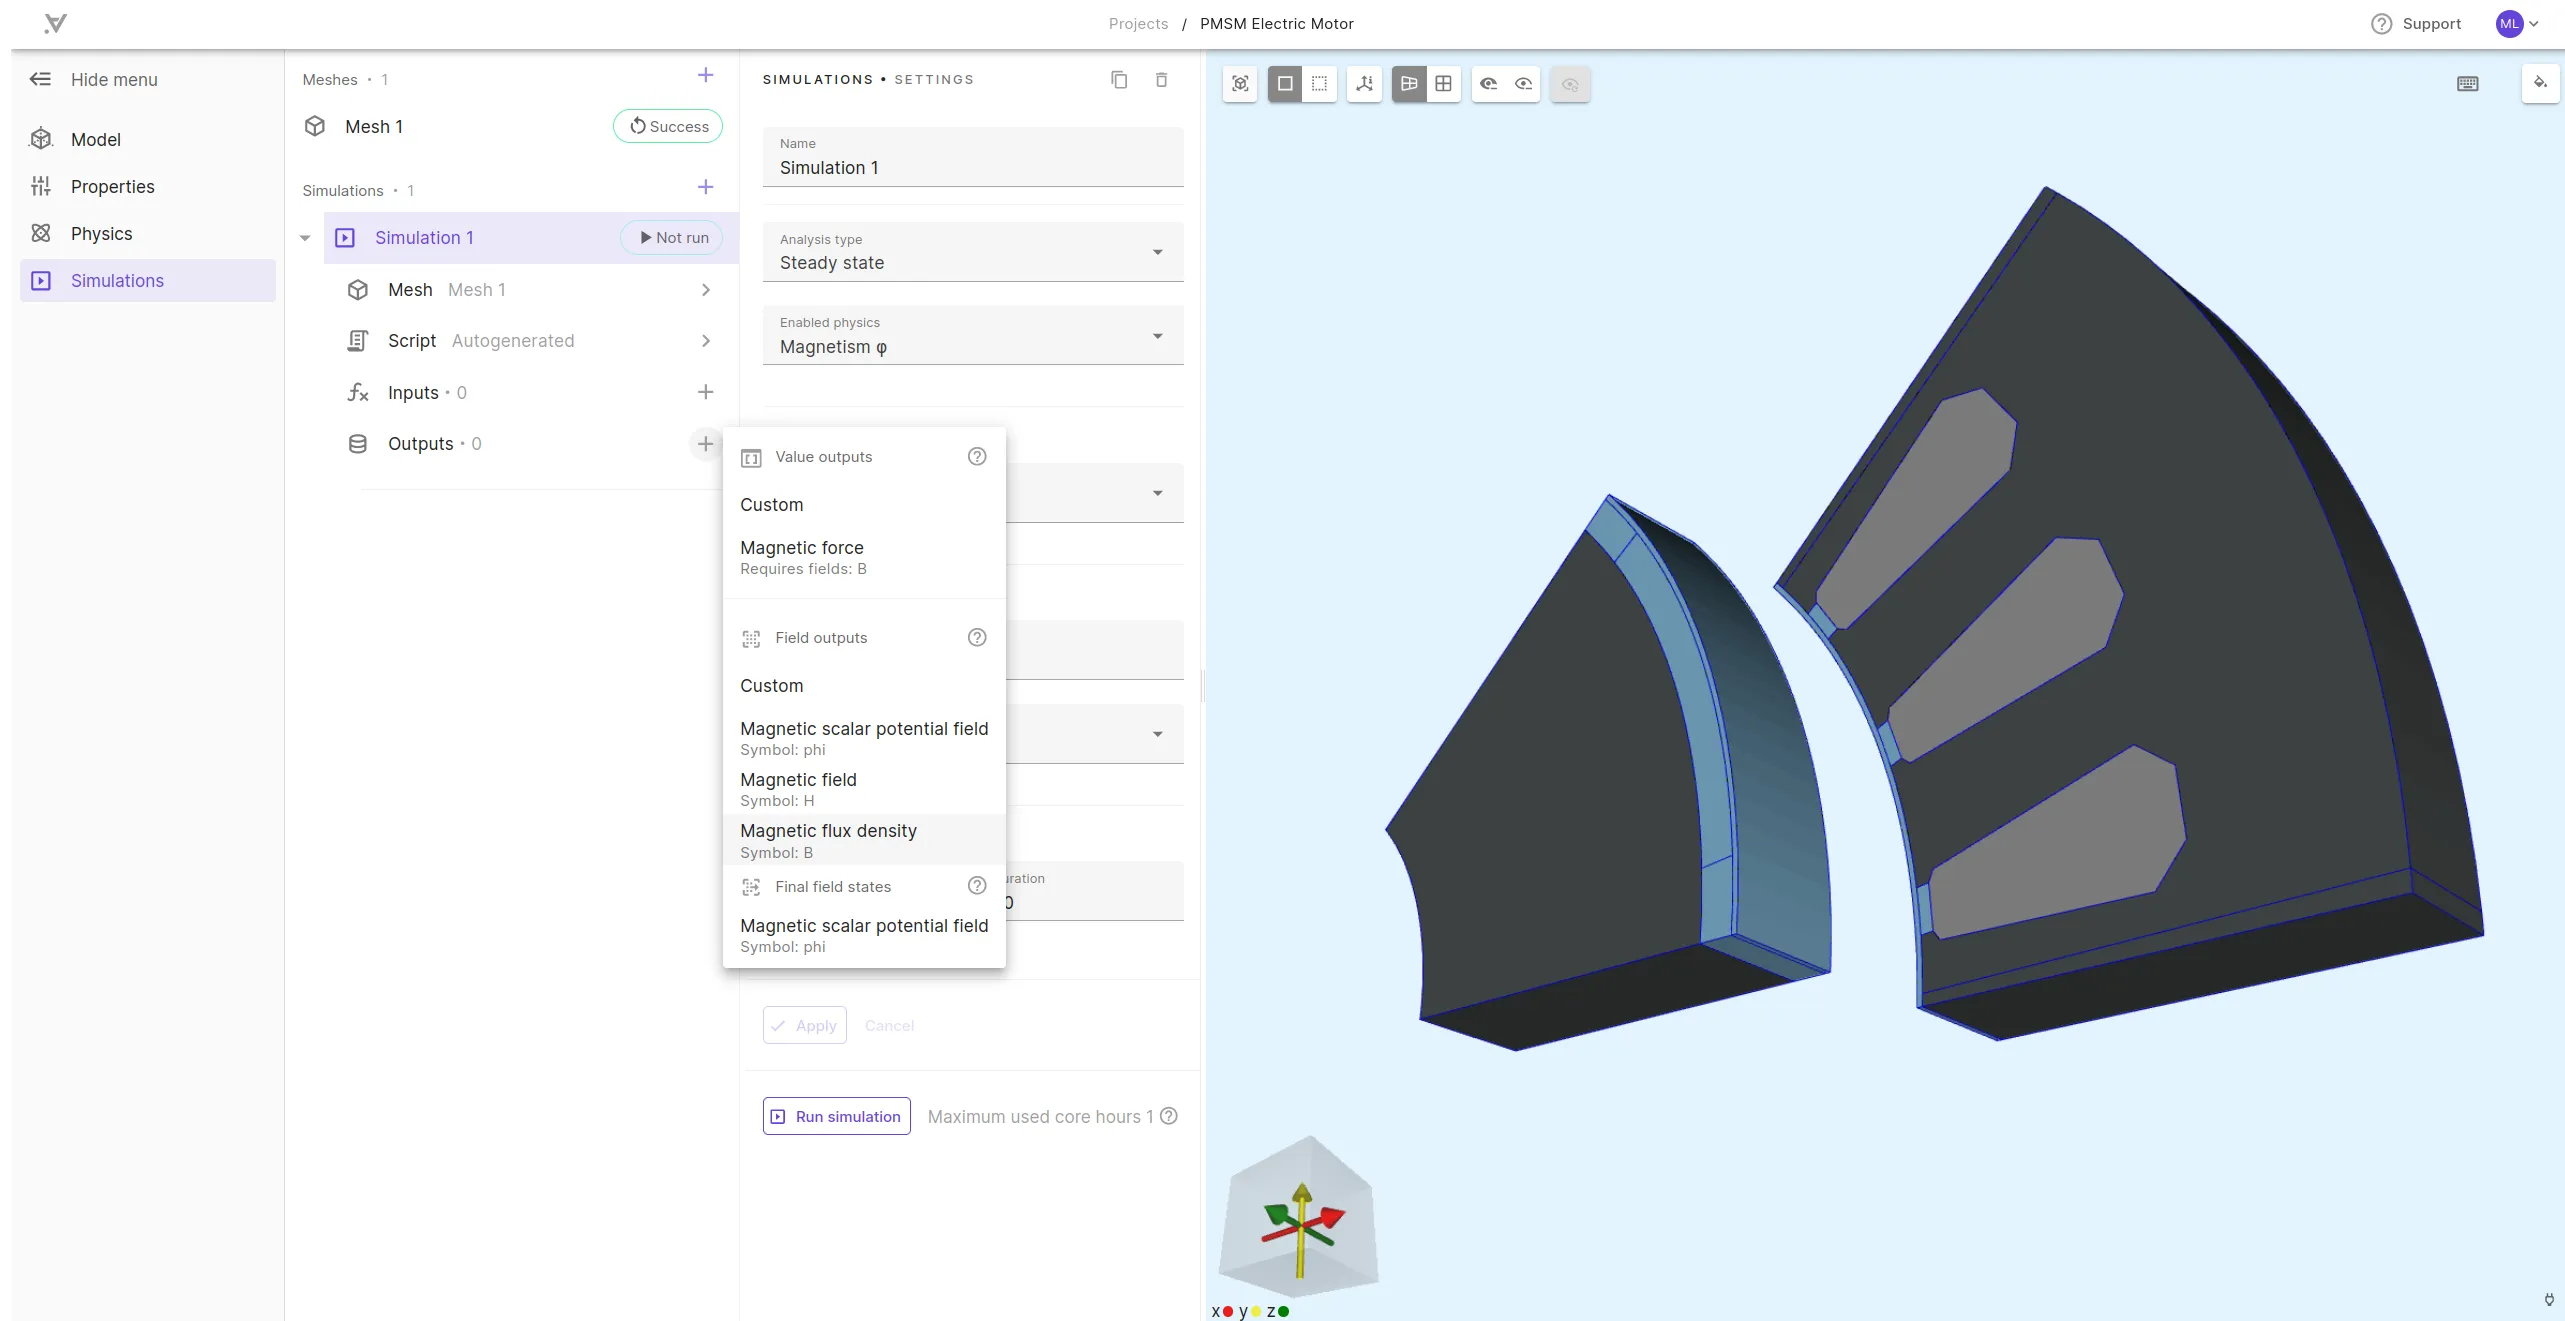Open the Model section in sidebar

tap(148, 139)
